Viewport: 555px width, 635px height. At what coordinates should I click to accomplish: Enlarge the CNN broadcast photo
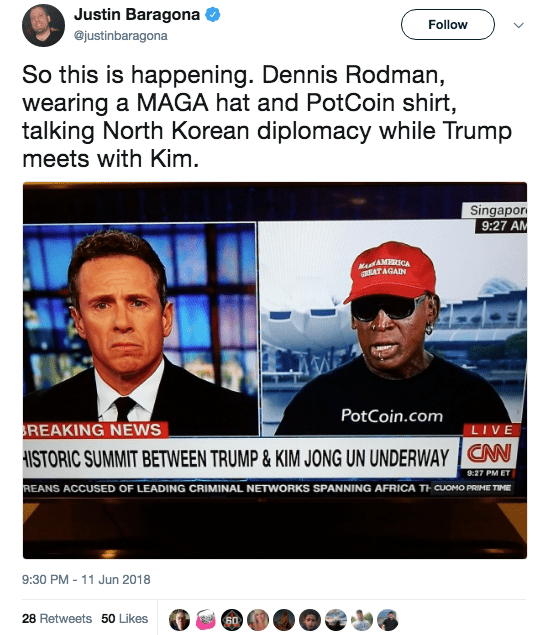(x=275, y=371)
